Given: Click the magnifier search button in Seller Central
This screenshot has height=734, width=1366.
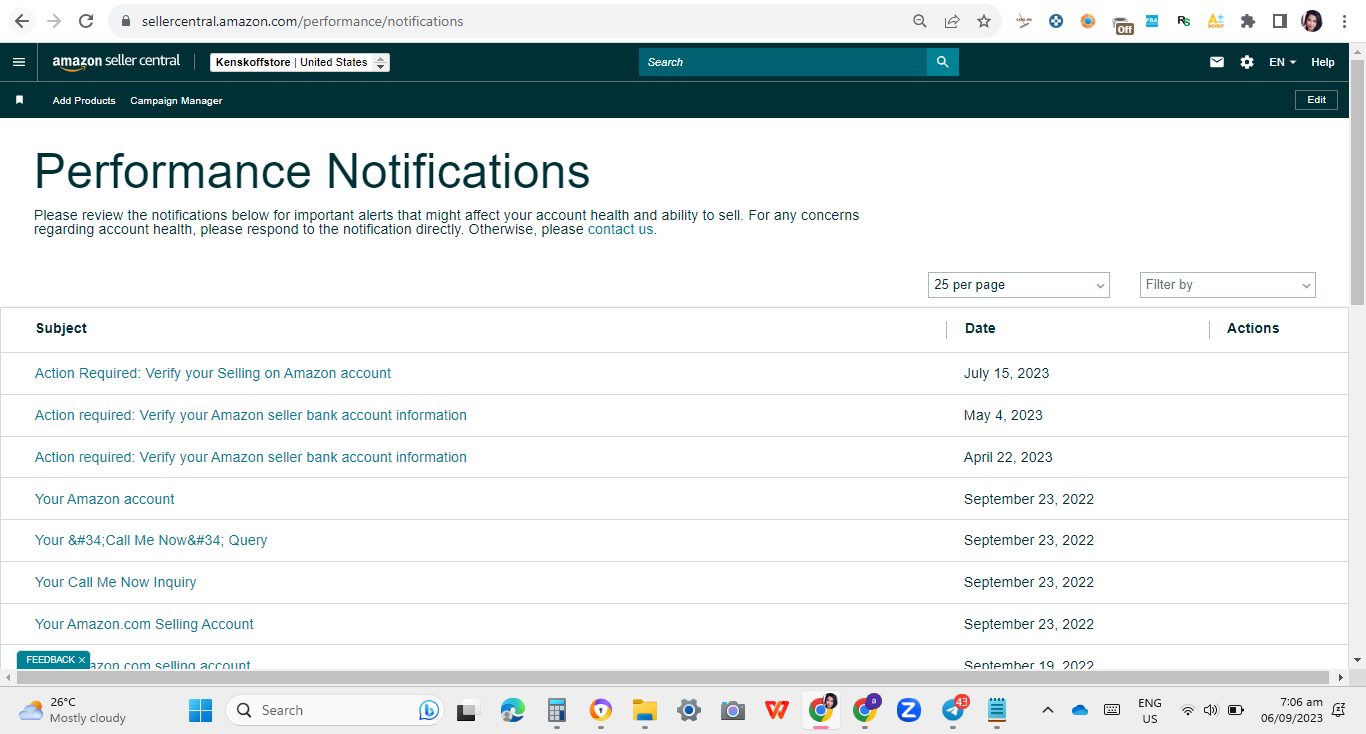Looking at the screenshot, I should [x=942, y=62].
